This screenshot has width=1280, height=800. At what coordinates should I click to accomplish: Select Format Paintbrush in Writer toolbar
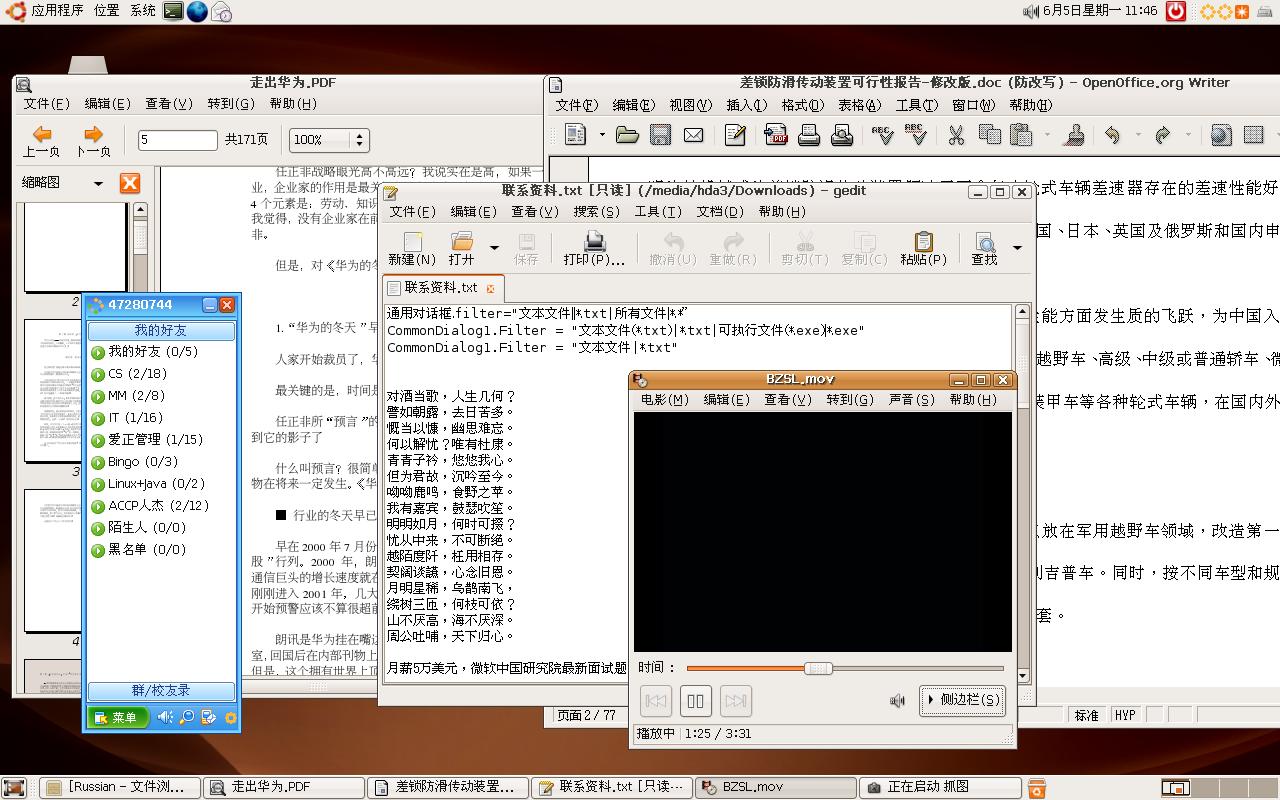pos(1076,135)
